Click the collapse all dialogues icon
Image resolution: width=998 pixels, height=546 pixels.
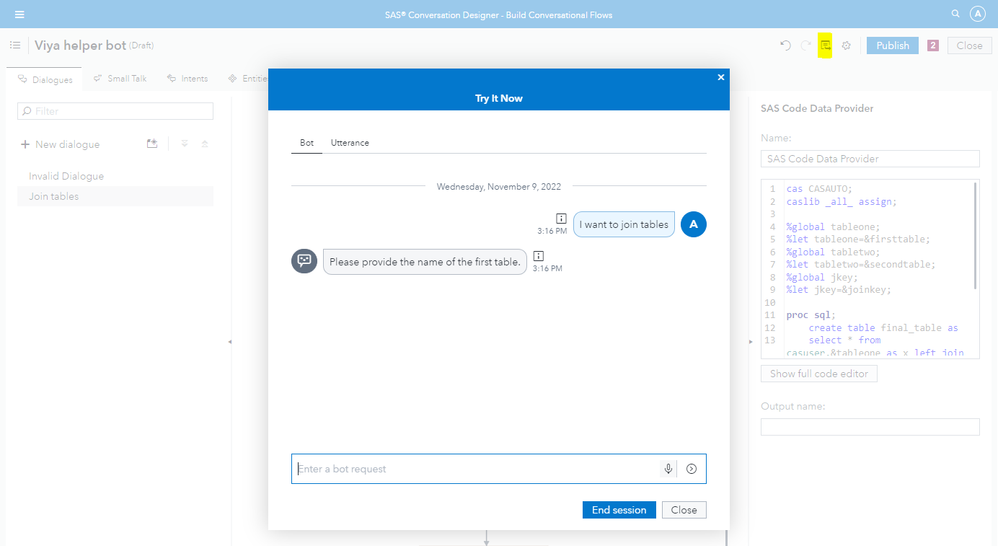pyautogui.click(x=205, y=144)
